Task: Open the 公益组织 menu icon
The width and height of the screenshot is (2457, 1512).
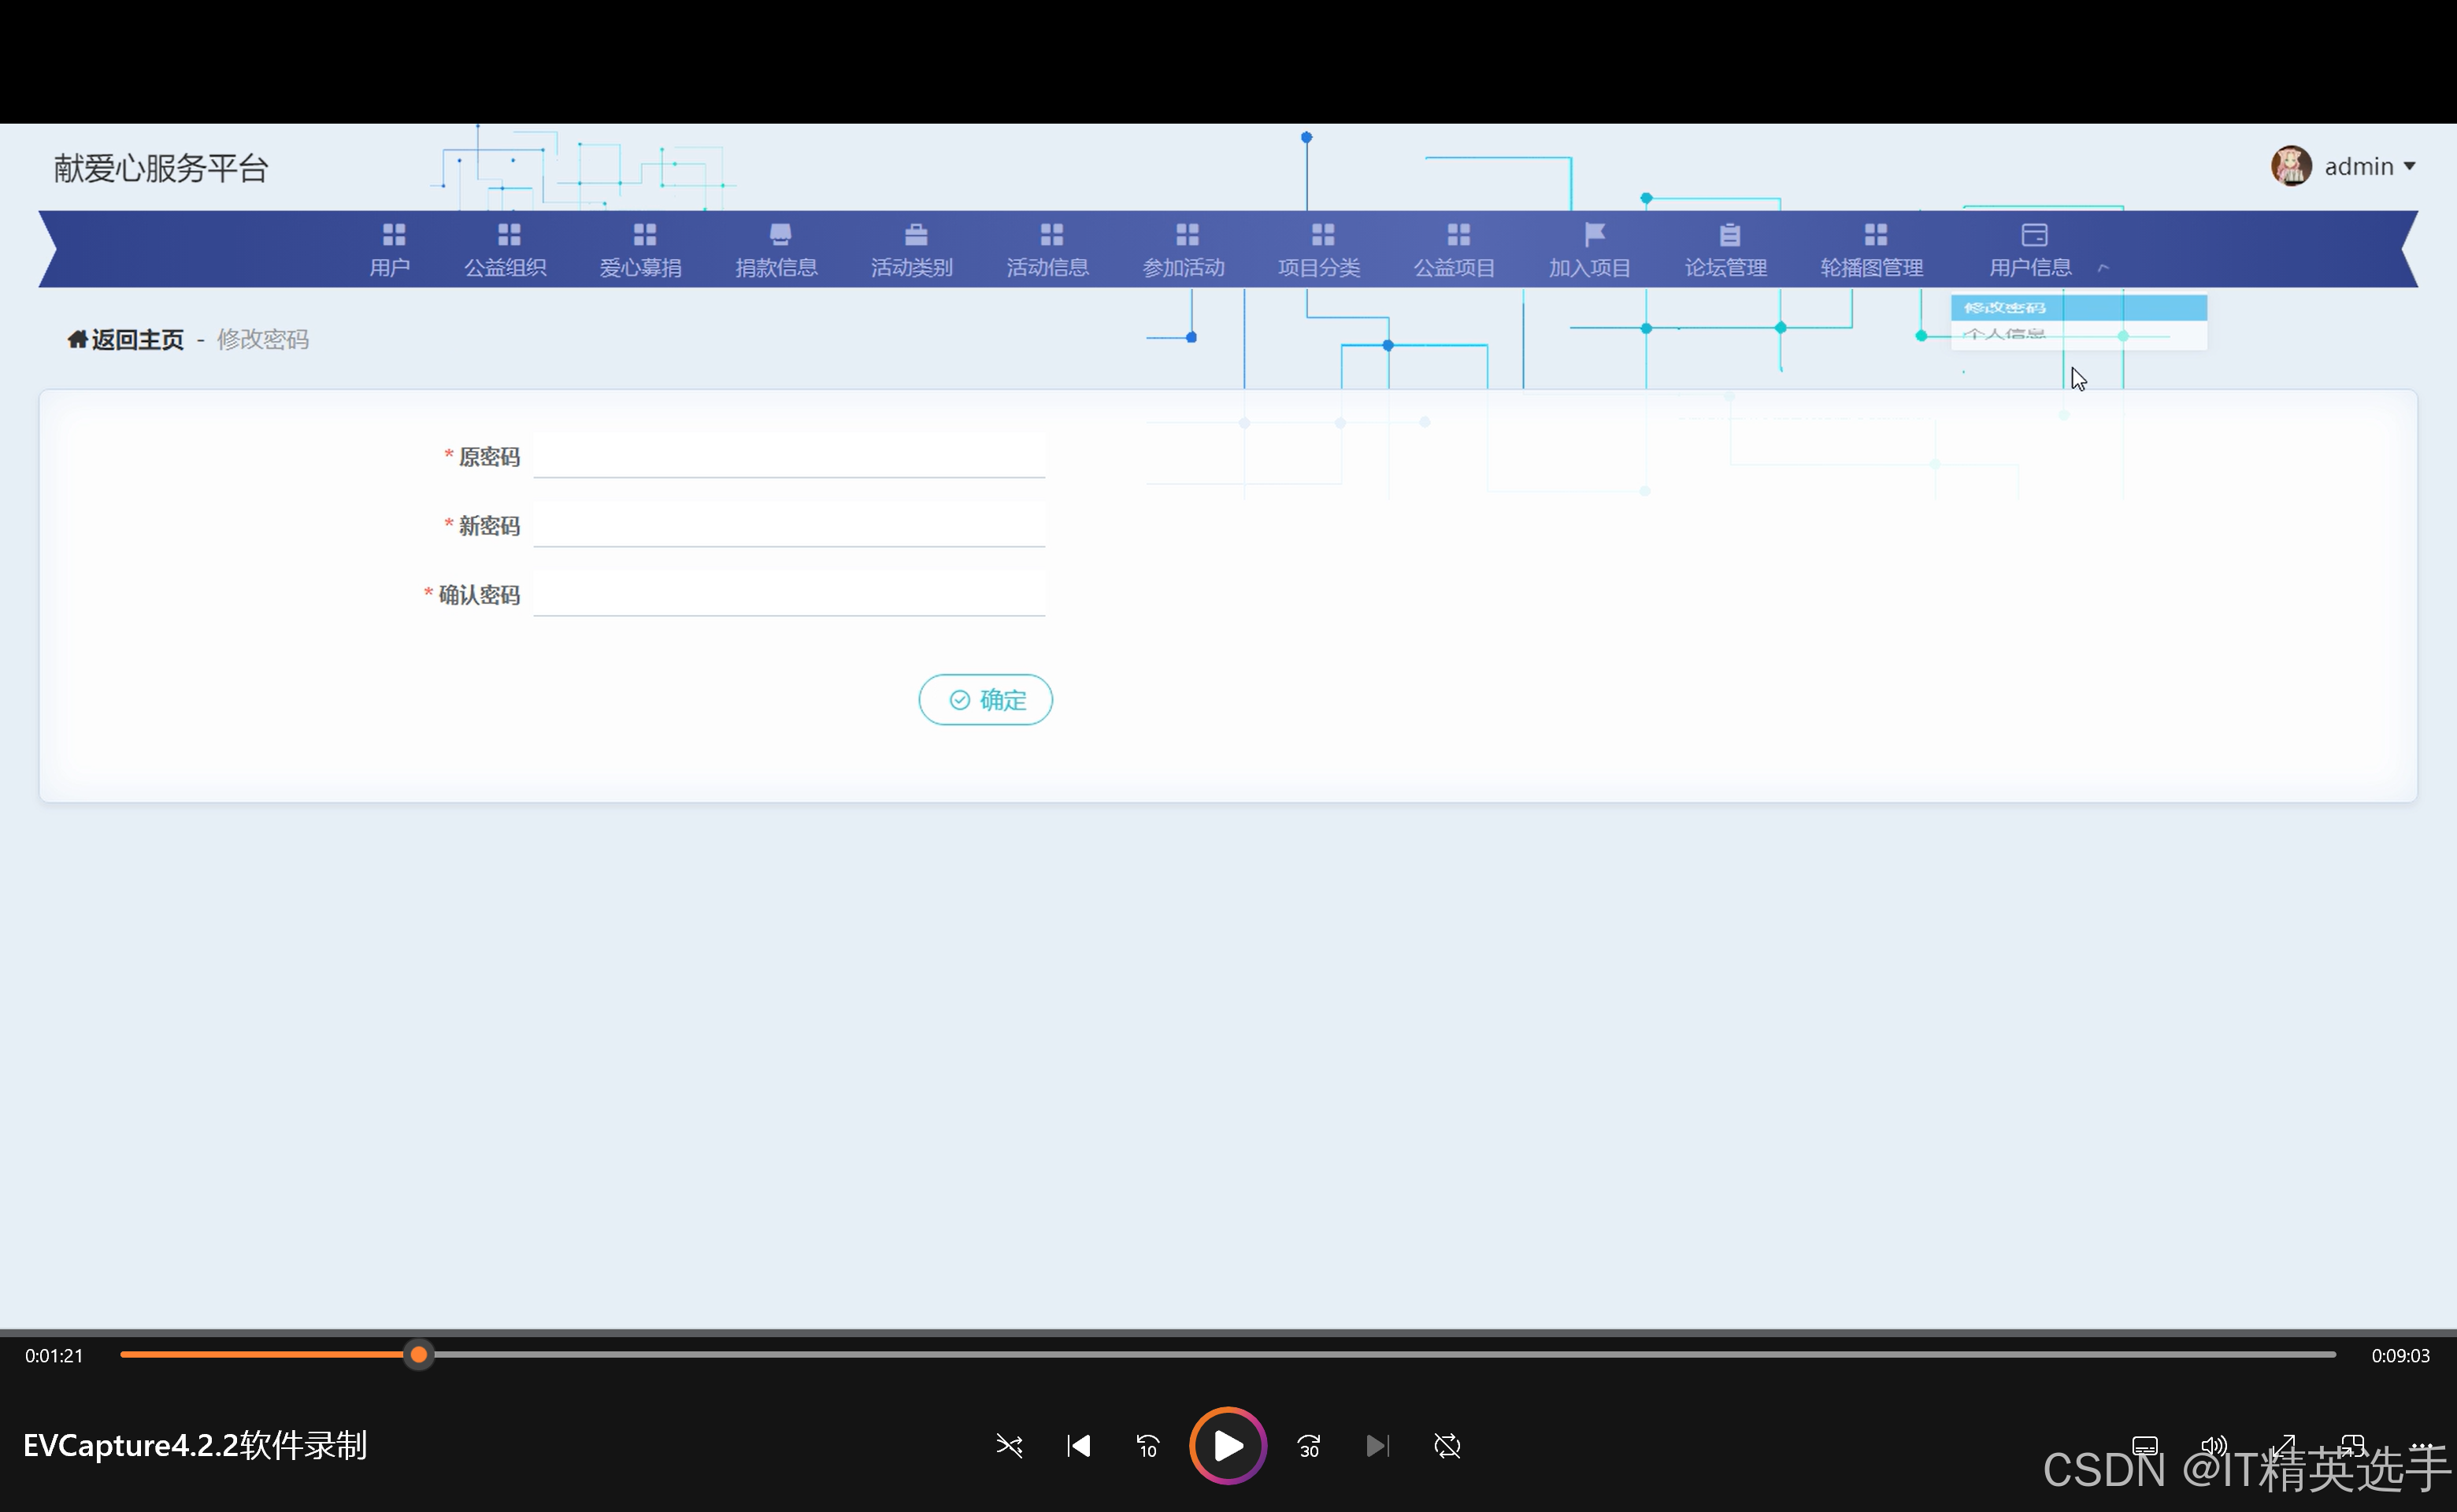Action: (x=509, y=235)
